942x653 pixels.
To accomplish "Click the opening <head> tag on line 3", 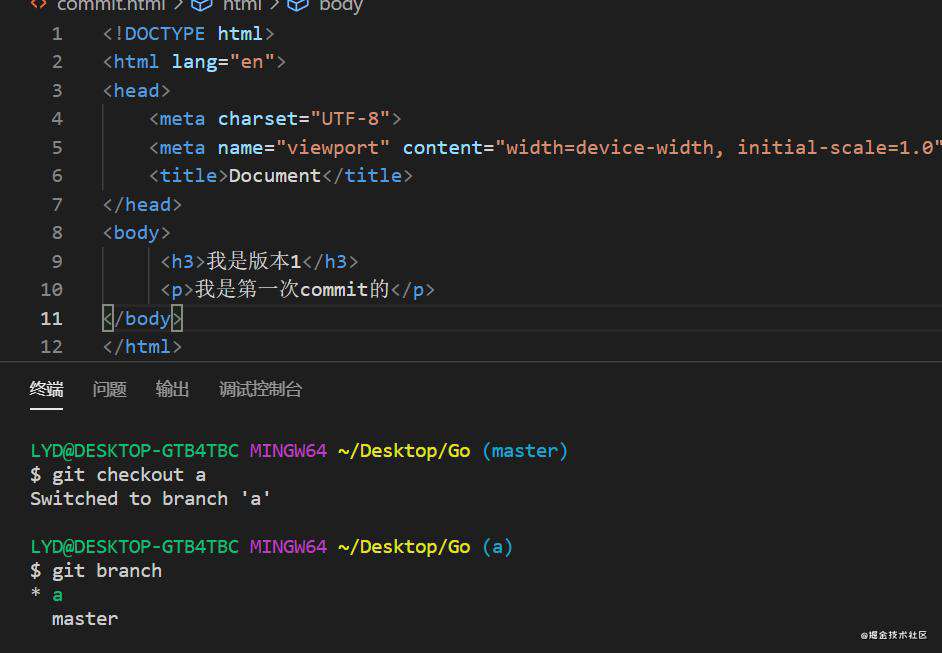I will click(x=136, y=91).
